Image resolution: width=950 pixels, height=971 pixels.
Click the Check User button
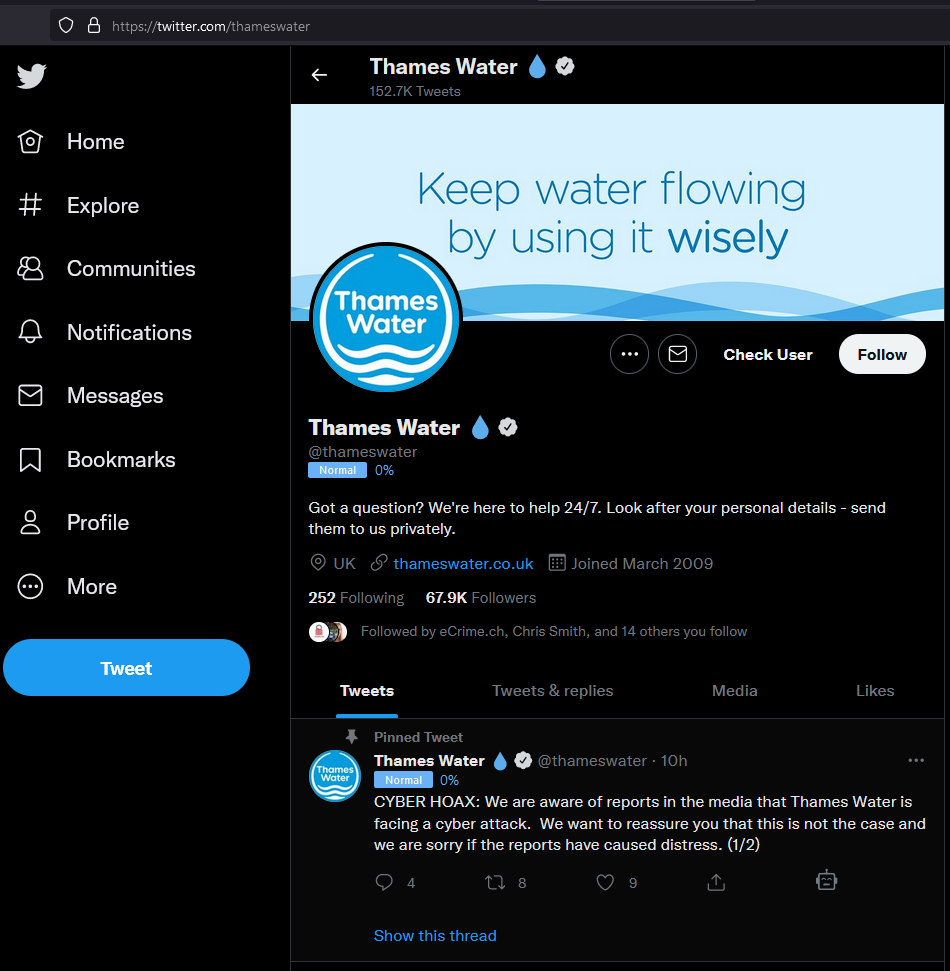[768, 354]
